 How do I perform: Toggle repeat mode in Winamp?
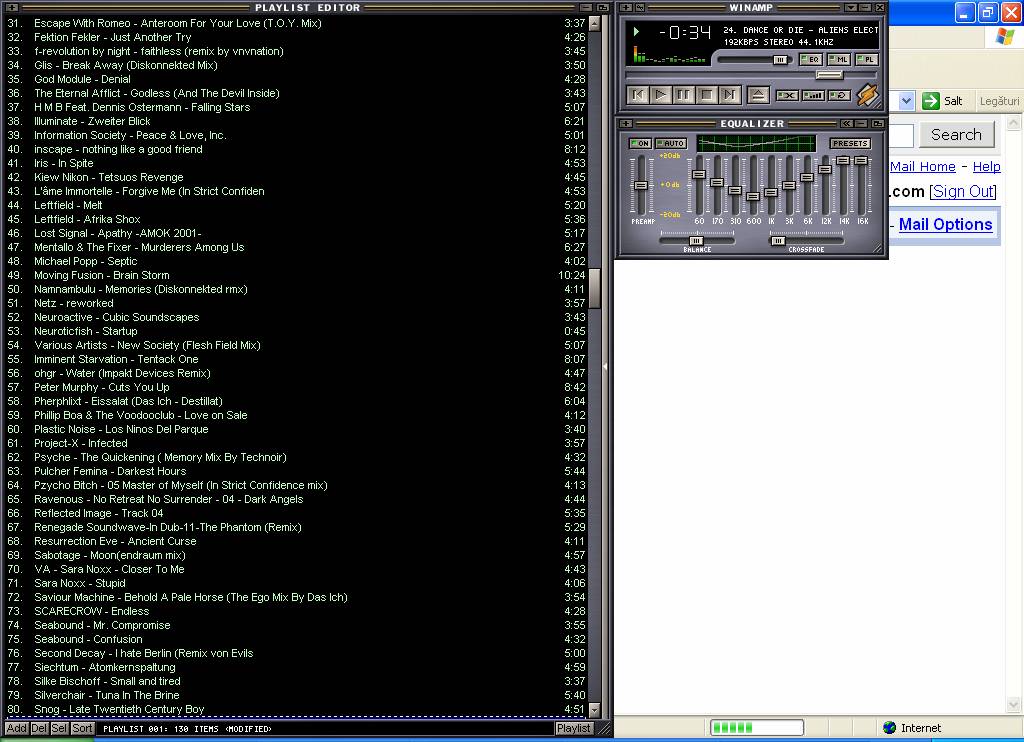(840, 95)
